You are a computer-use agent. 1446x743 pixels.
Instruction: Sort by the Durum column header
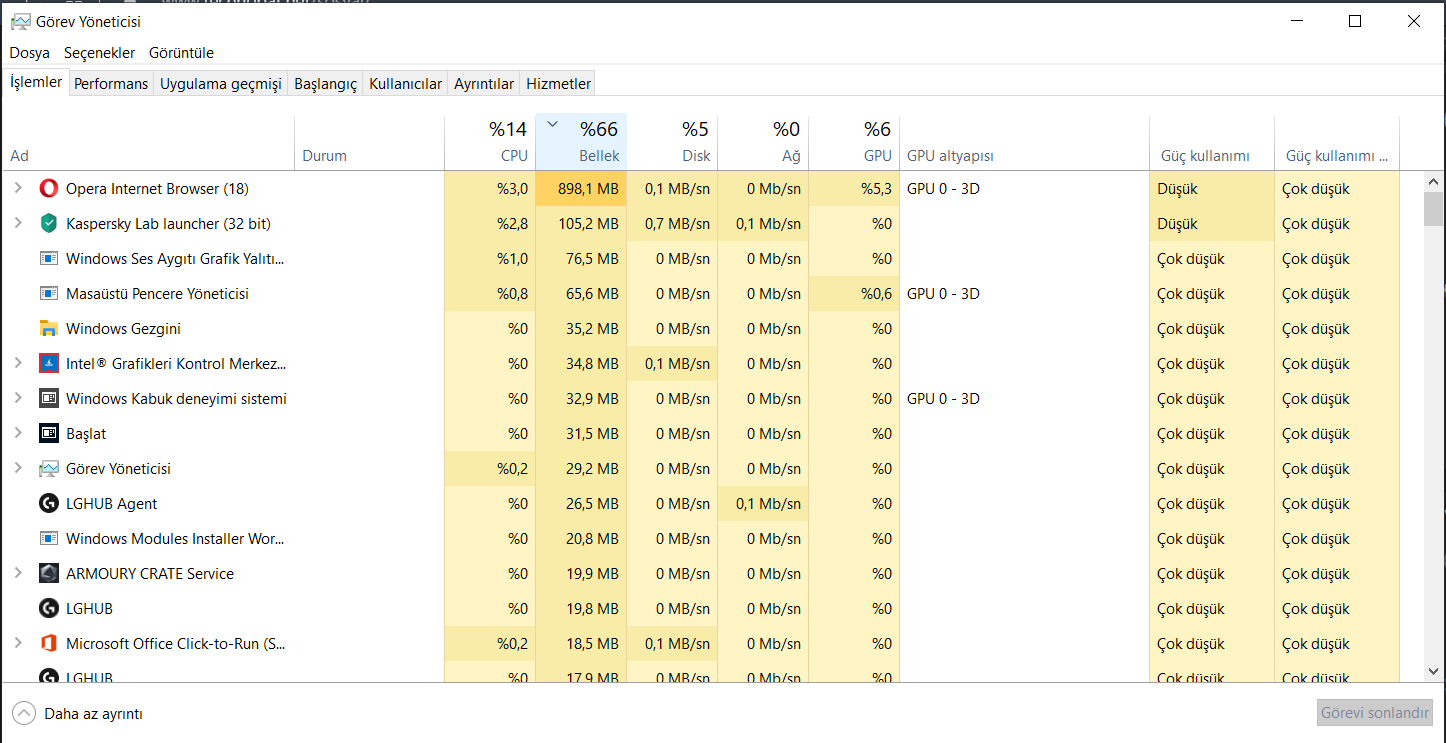pyautogui.click(x=370, y=142)
